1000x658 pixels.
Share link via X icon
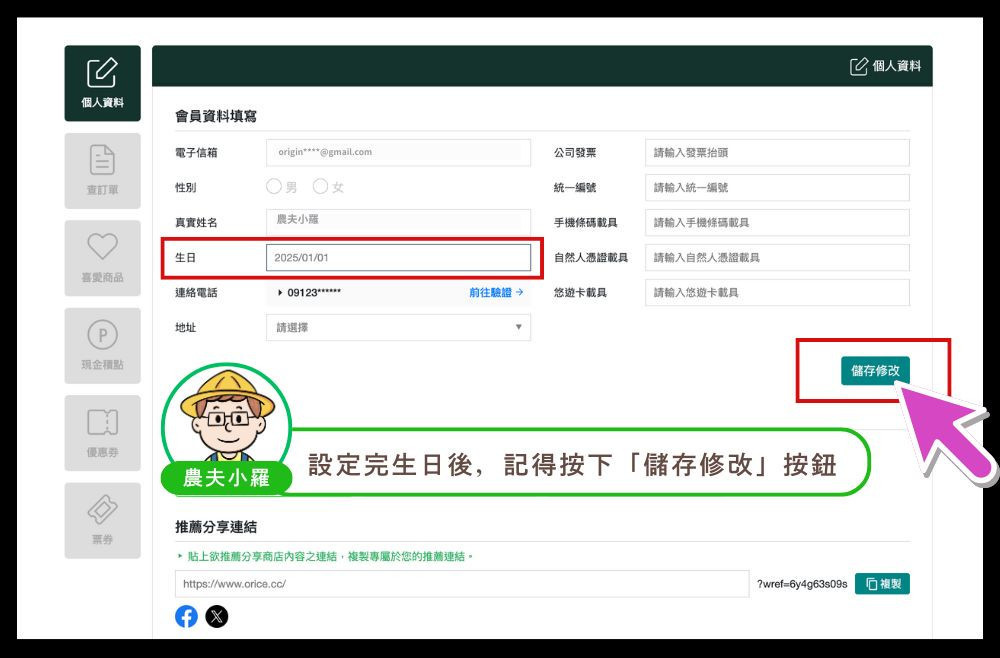(x=217, y=616)
